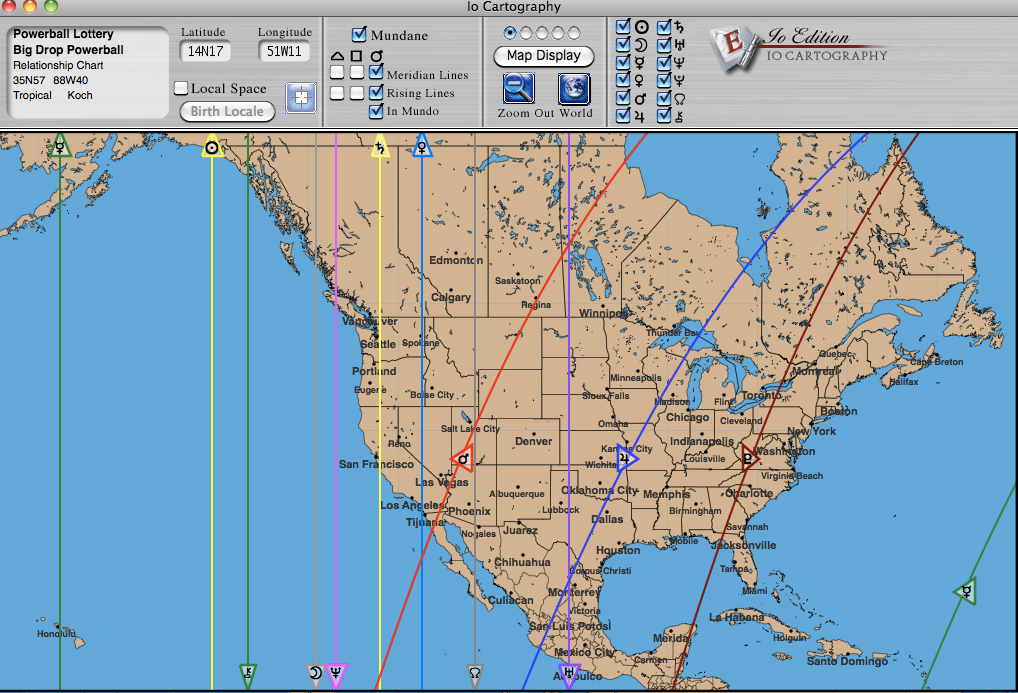Click the green Mercury marker over Alaska
The image size is (1018, 693).
coord(60,146)
